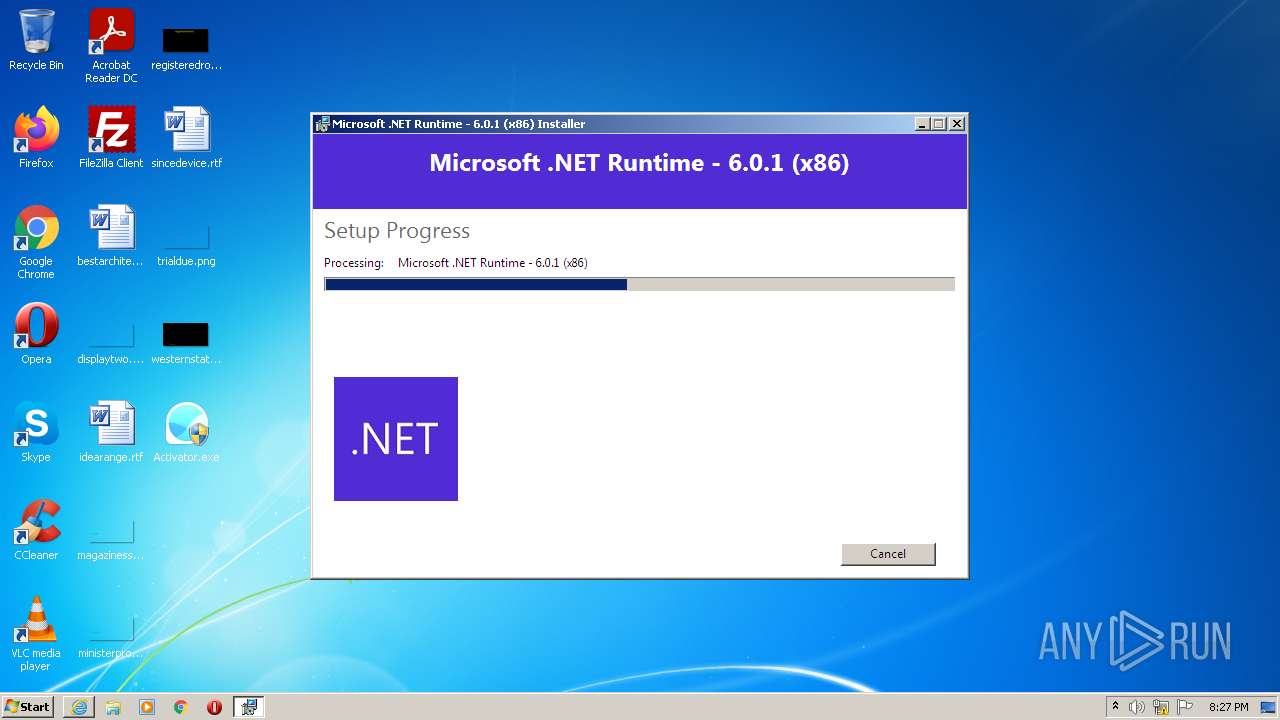
Task: Select the installer taskbar button
Action: [x=249, y=707]
